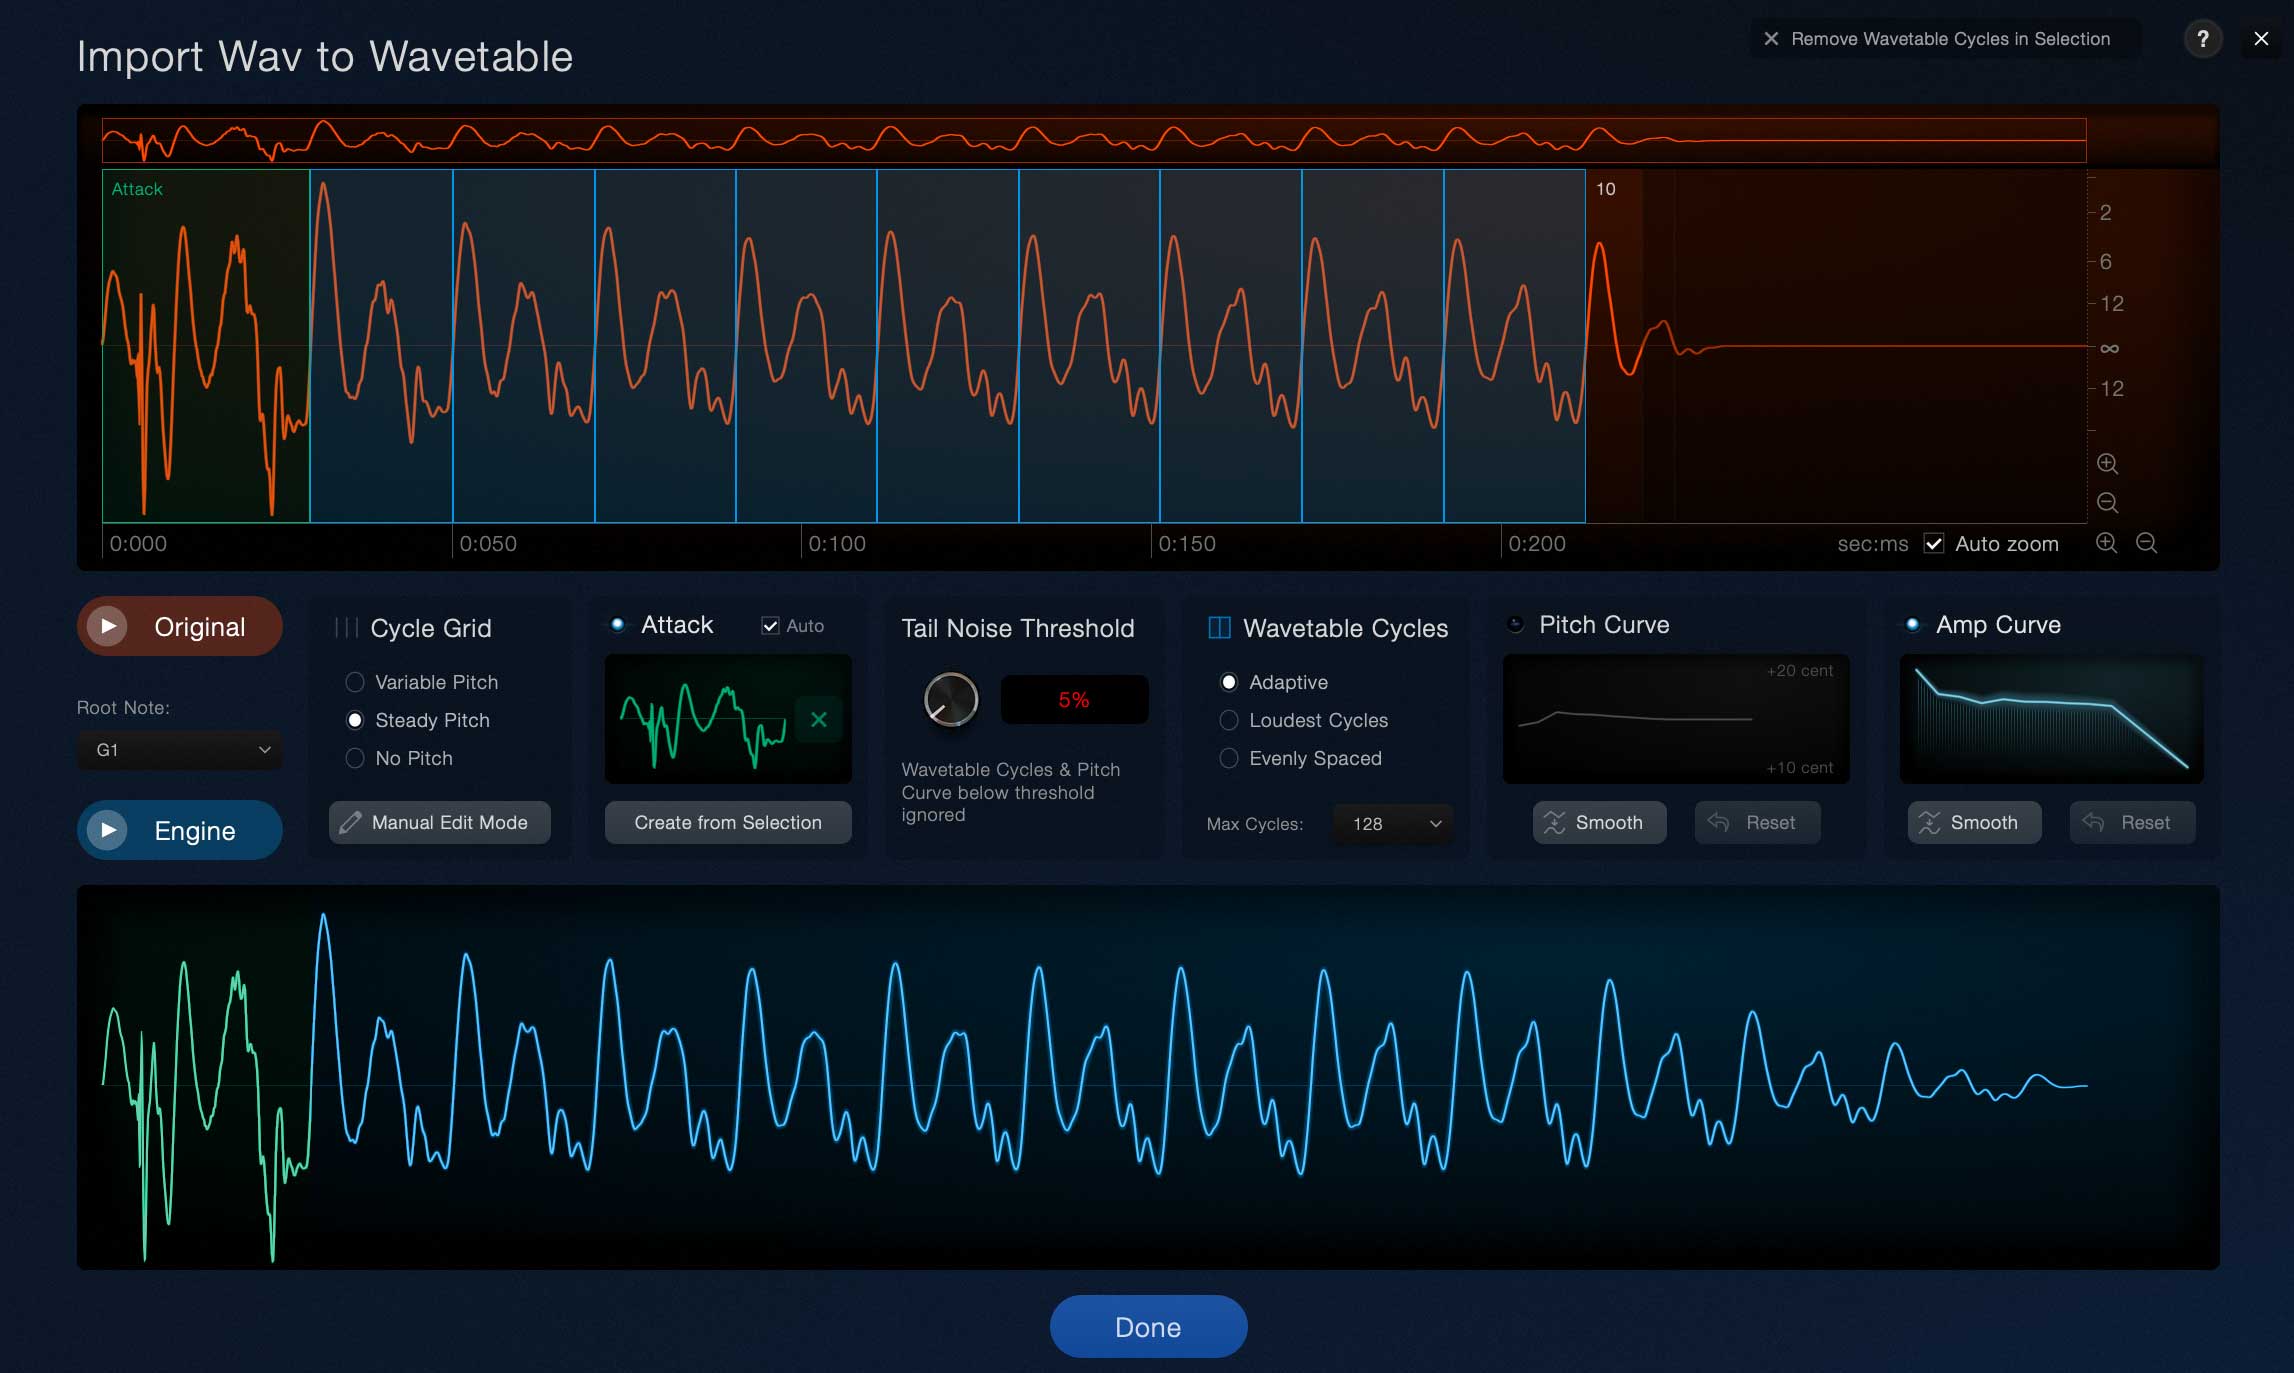Image resolution: width=2294 pixels, height=1373 pixels.
Task: Remove the Attack waveform thumbnail via its X icon
Action: 818,719
